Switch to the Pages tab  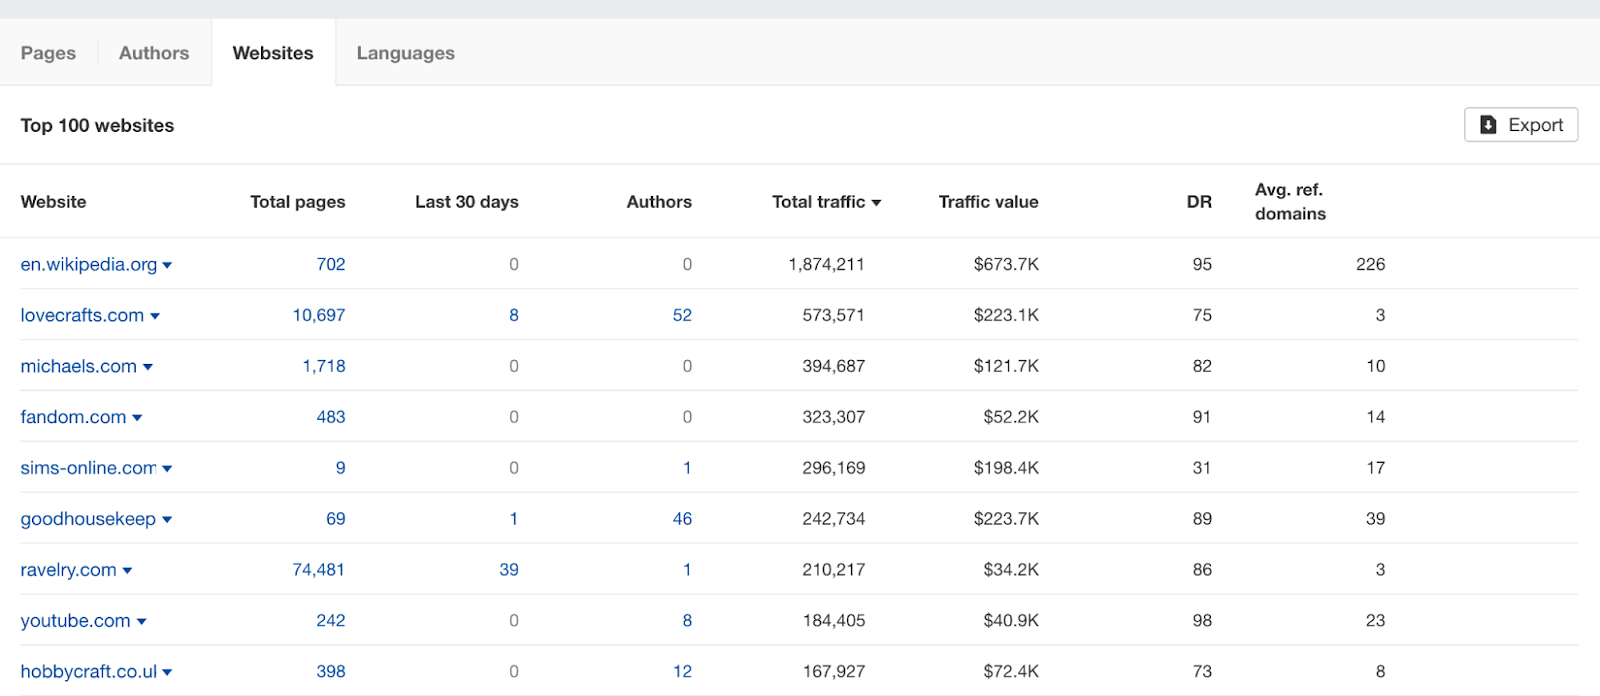coord(48,53)
